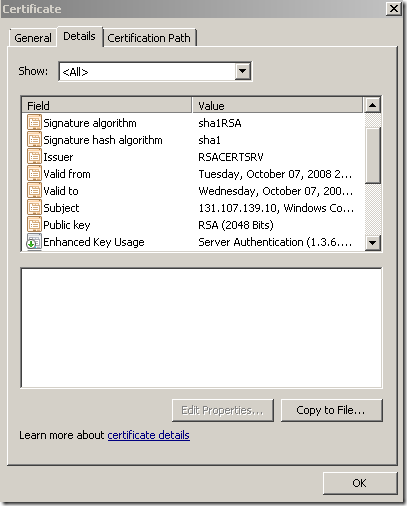Select the 'Signature algorithm' row text
Viewport: 407px width, 506px height.
tap(90, 123)
